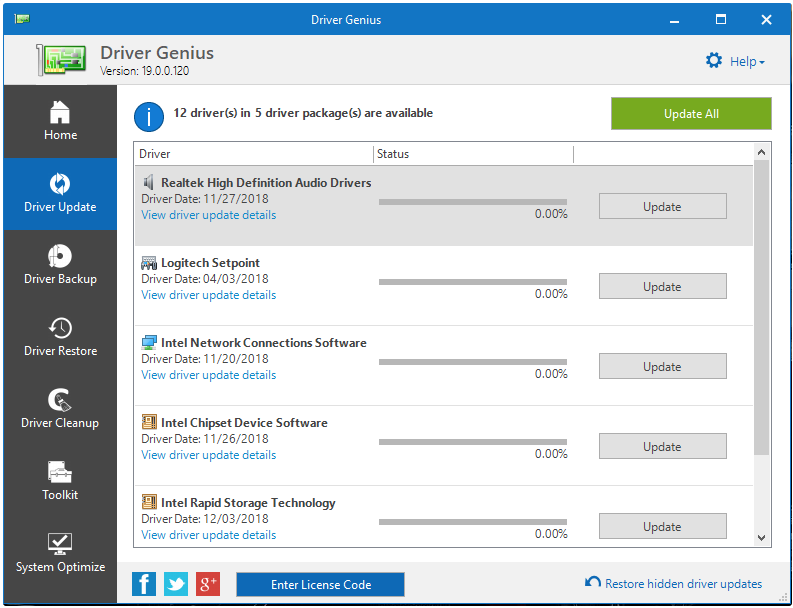Screen dimensions: 793x608
Task: Click the Twitter share icon
Action: point(176,584)
